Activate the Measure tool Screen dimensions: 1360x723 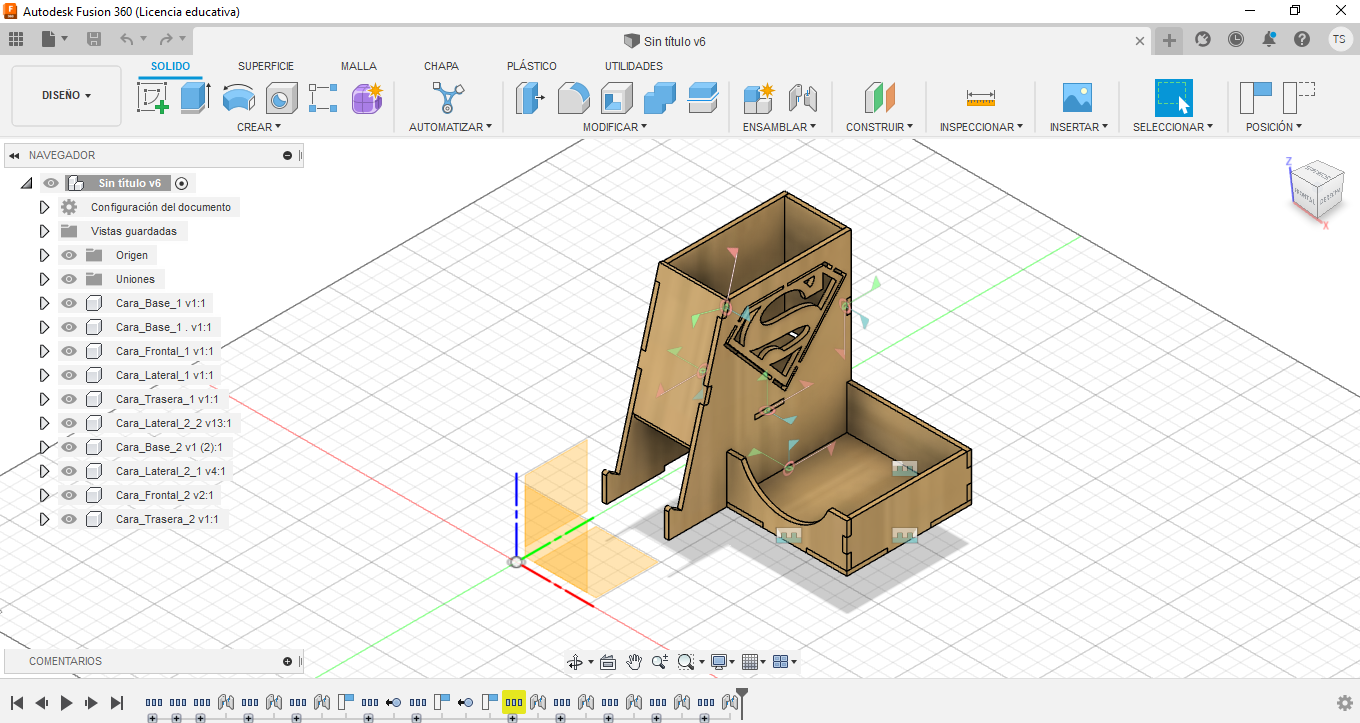981,98
